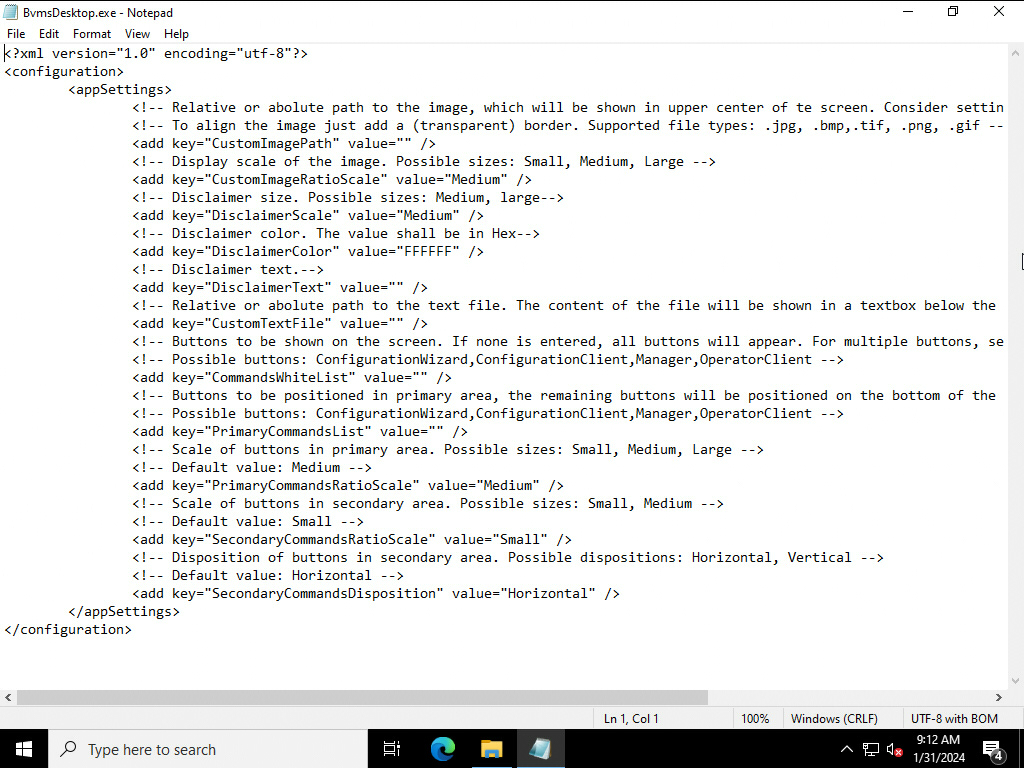Open Task View from the taskbar
The height and width of the screenshot is (768, 1024).
coord(392,749)
